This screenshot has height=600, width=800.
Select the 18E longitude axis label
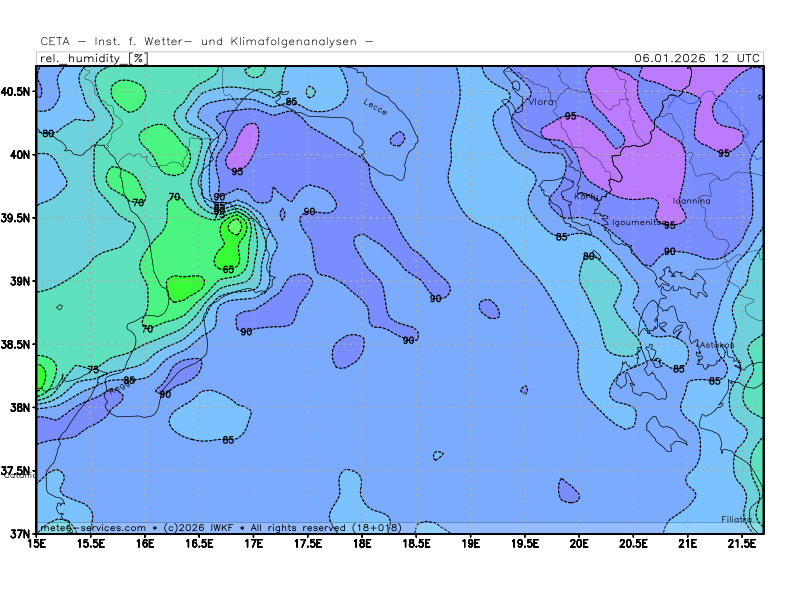click(x=362, y=544)
